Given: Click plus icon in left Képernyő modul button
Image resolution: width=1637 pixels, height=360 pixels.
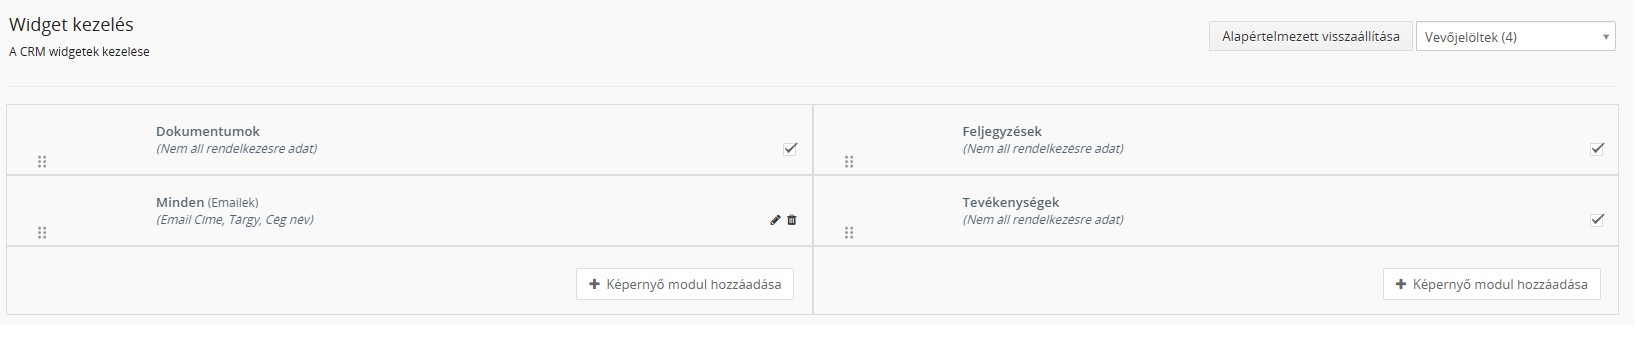Looking at the screenshot, I should pos(594,284).
